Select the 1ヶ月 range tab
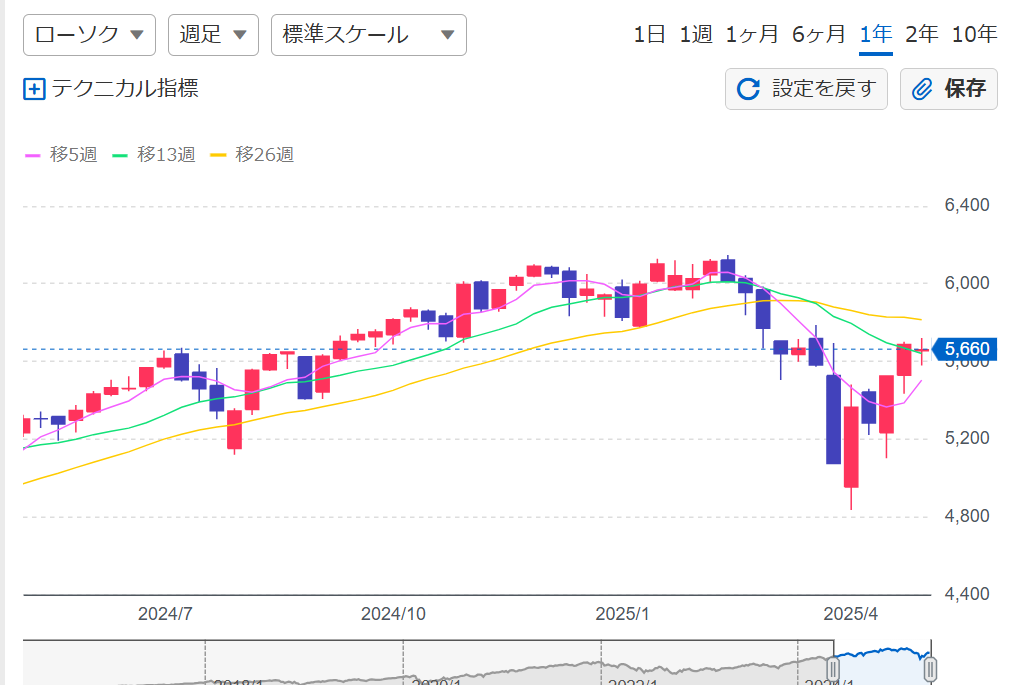This screenshot has width=1015, height=685. click(x=752, y=34)
